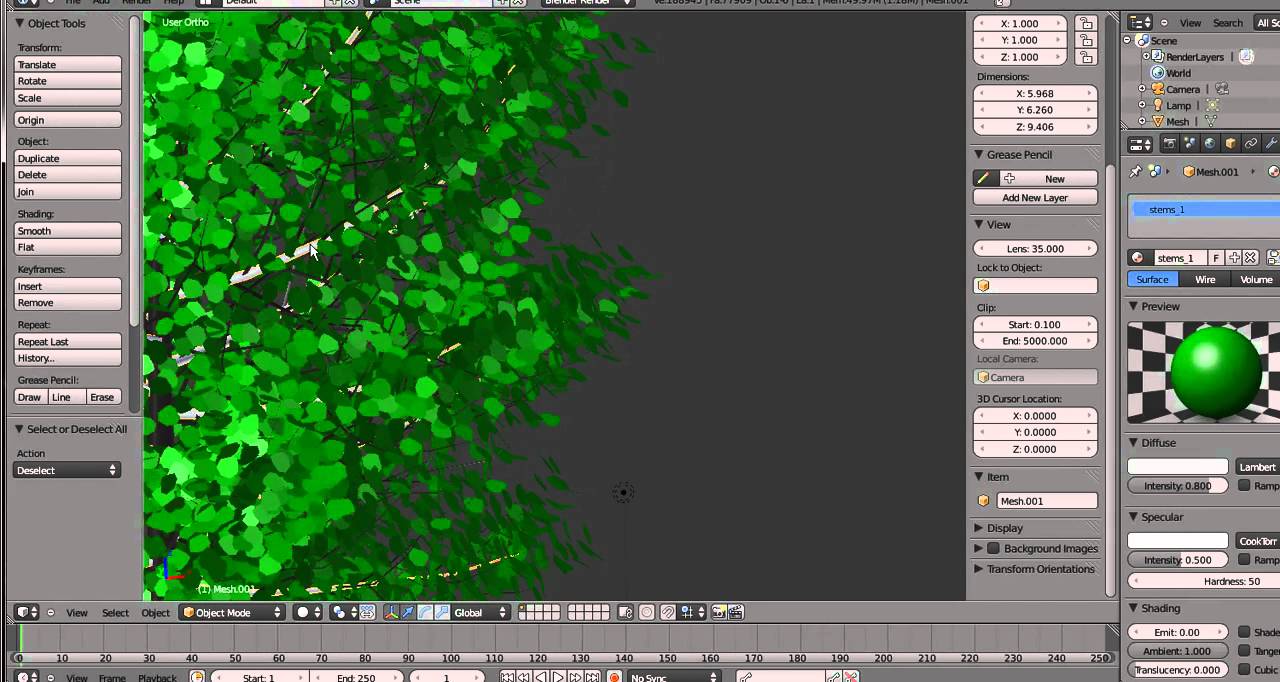
Task: Unlink material with the X icon
Action: [1250, 258]
